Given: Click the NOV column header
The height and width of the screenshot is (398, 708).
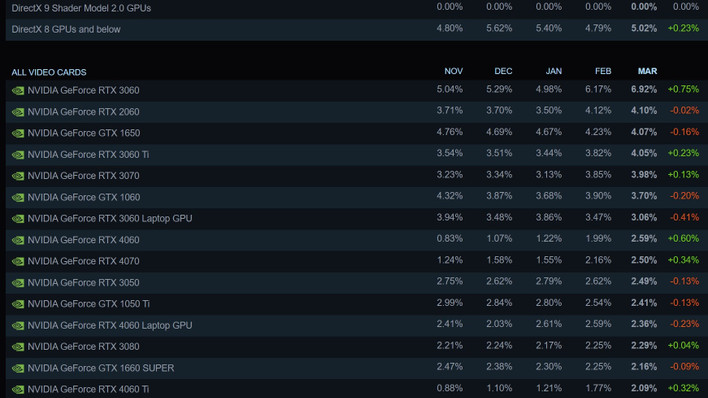Looking at the screenshot, I should point(453,71).
